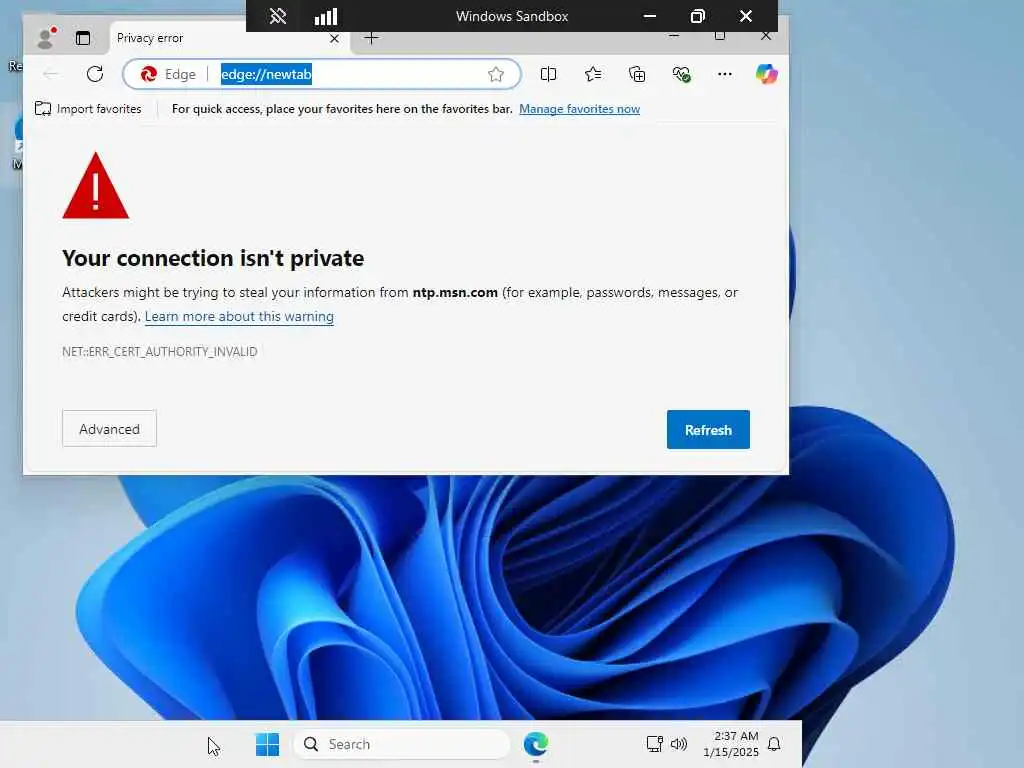Click the Edge profile avatar icon
Image resolution: width=1024 pixels, height=768 pixels.
tap(46, 38)
